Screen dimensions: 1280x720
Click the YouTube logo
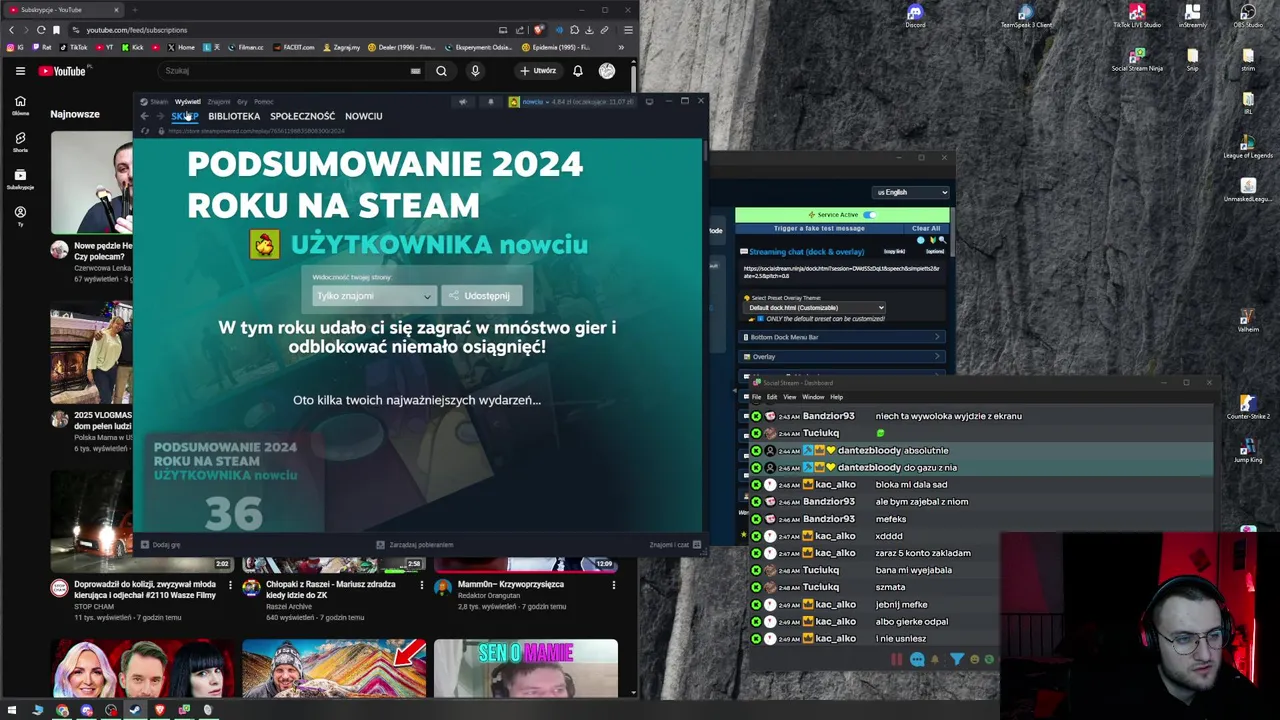pyautogui.click(x=64, y=71)
